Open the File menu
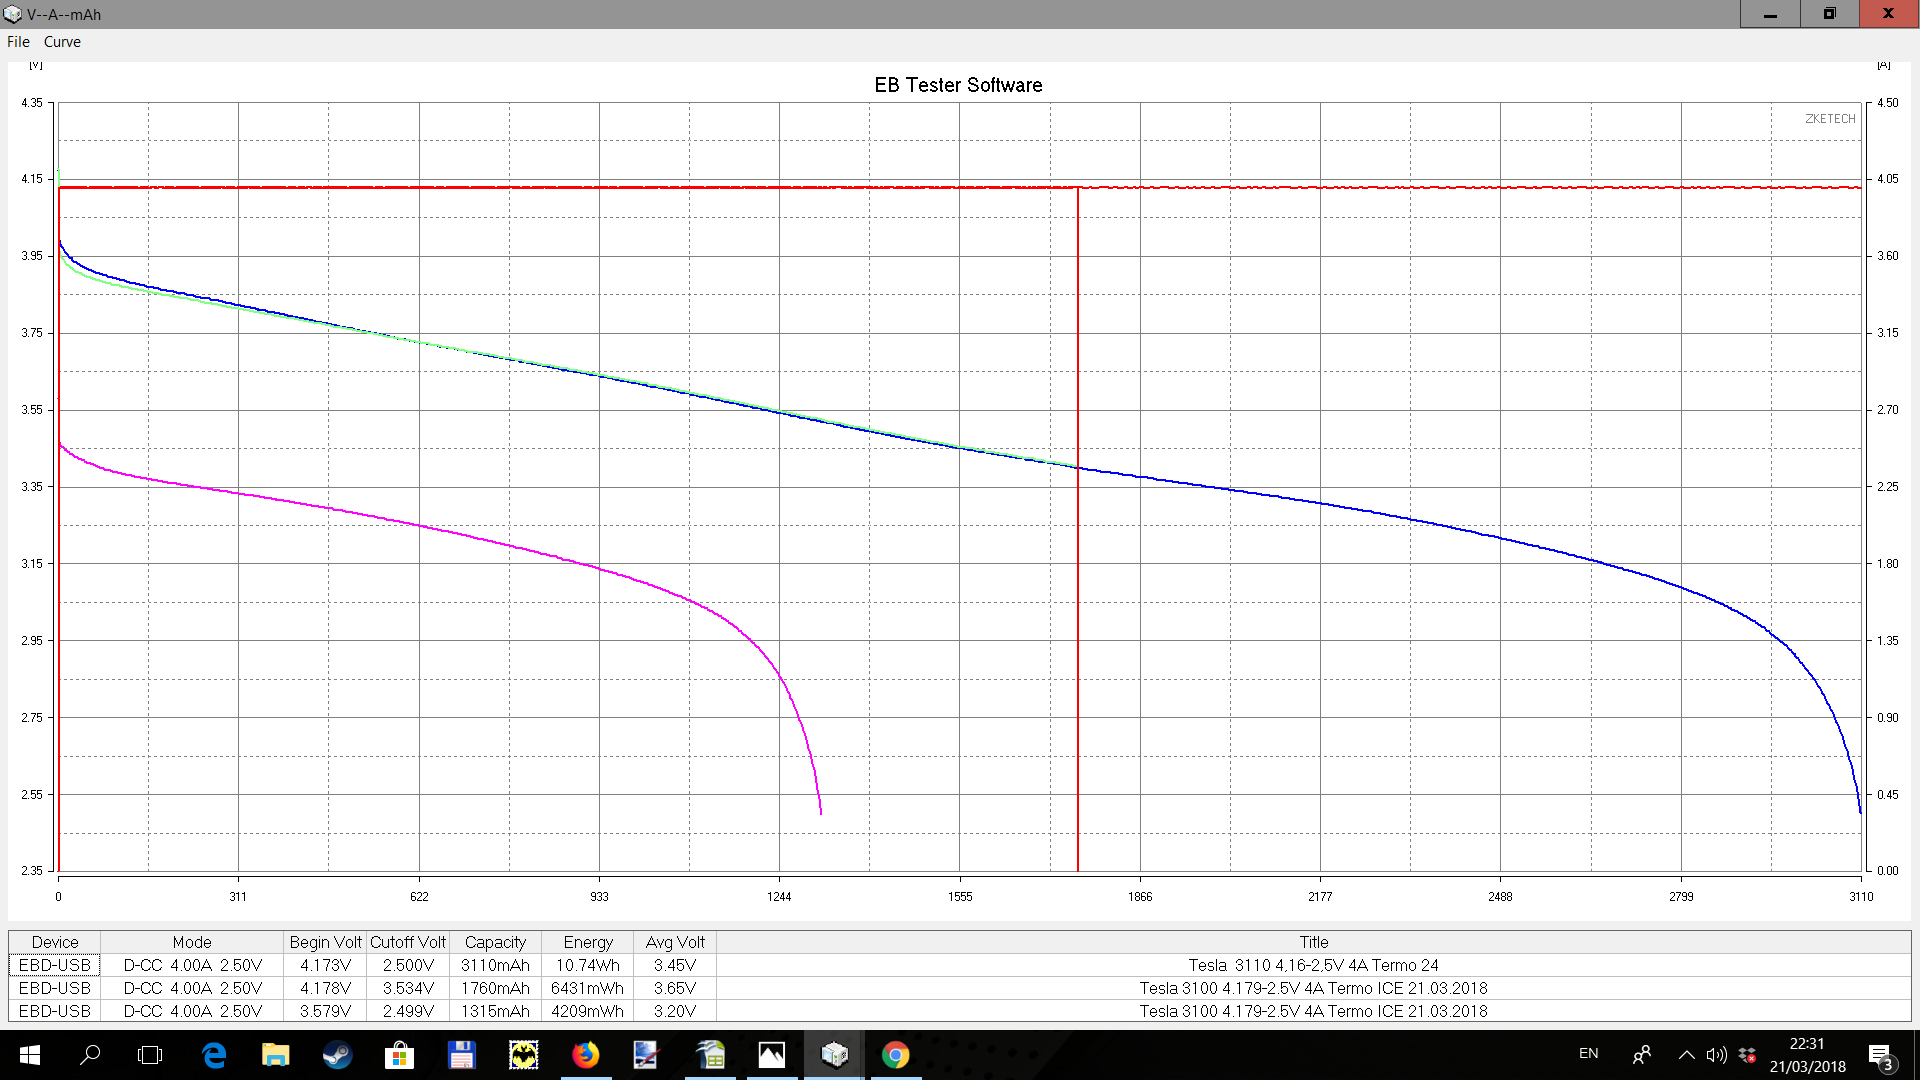 coord(18,42)
